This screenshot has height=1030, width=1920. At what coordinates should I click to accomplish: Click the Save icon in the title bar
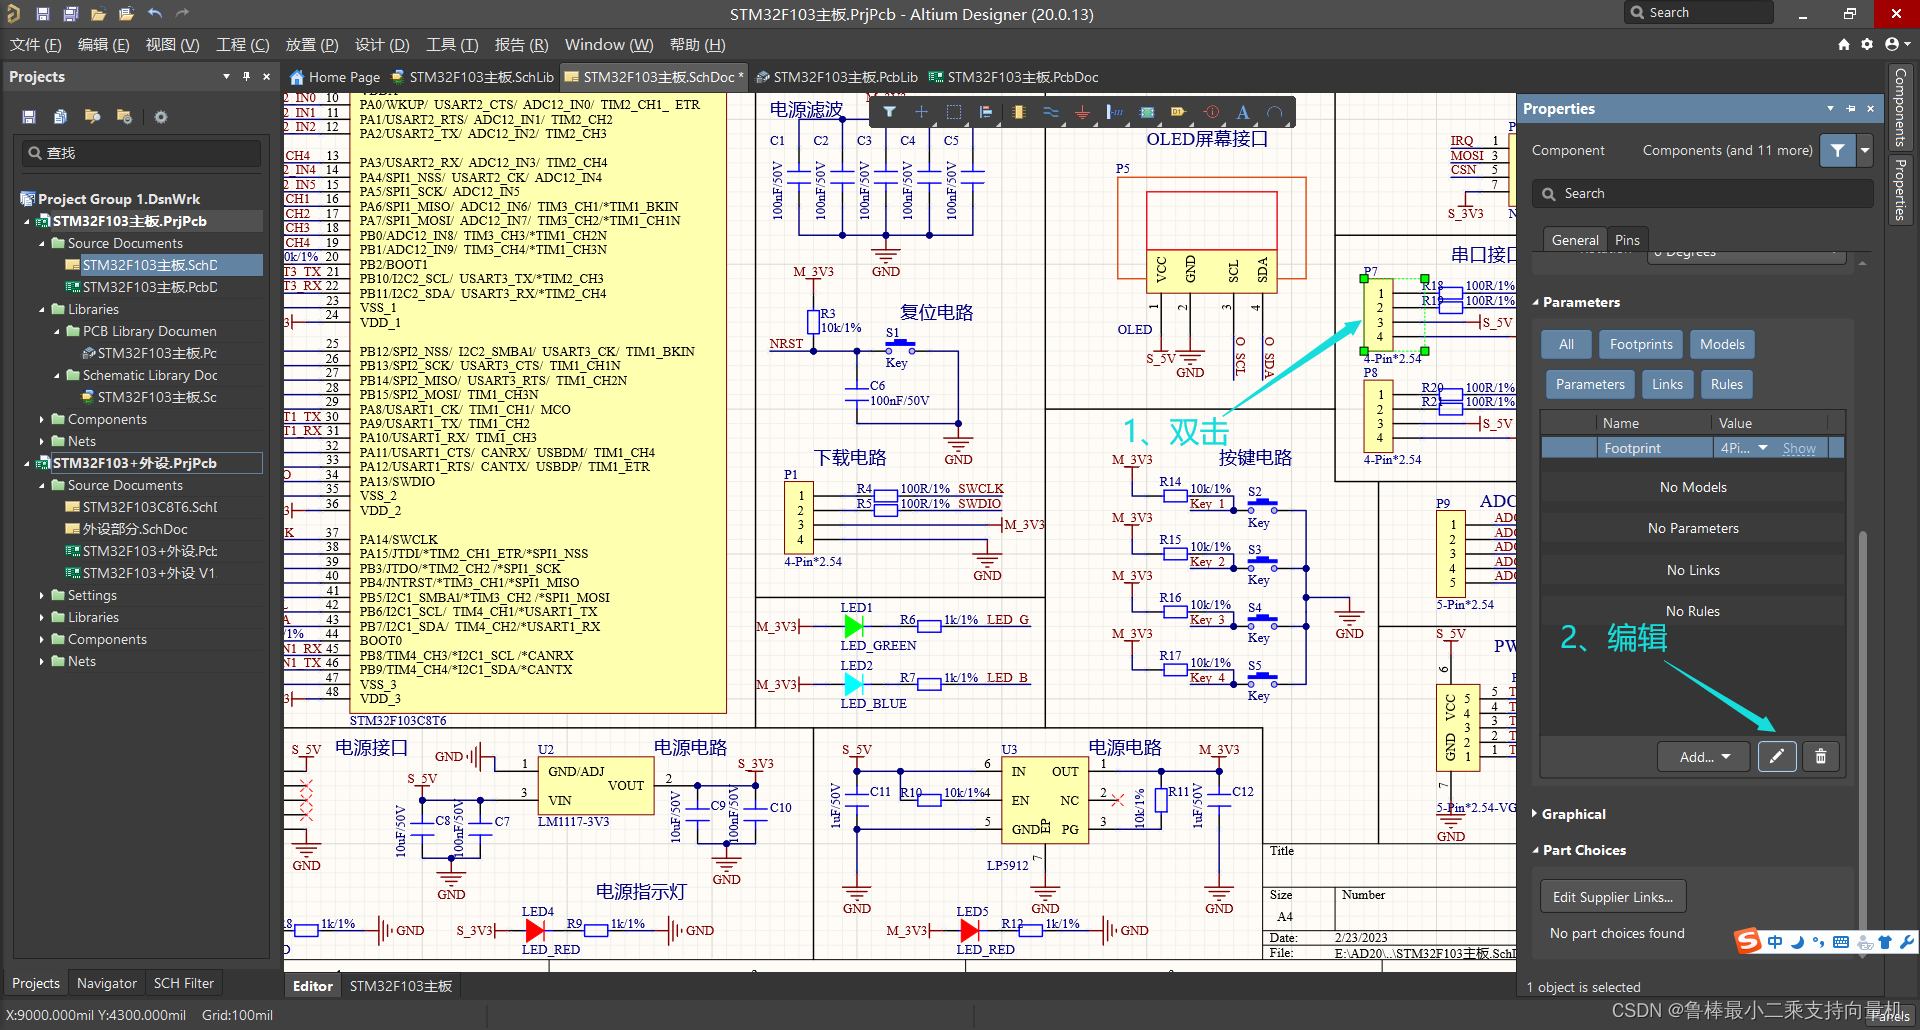pyautogui.click(x=43, y=14)
